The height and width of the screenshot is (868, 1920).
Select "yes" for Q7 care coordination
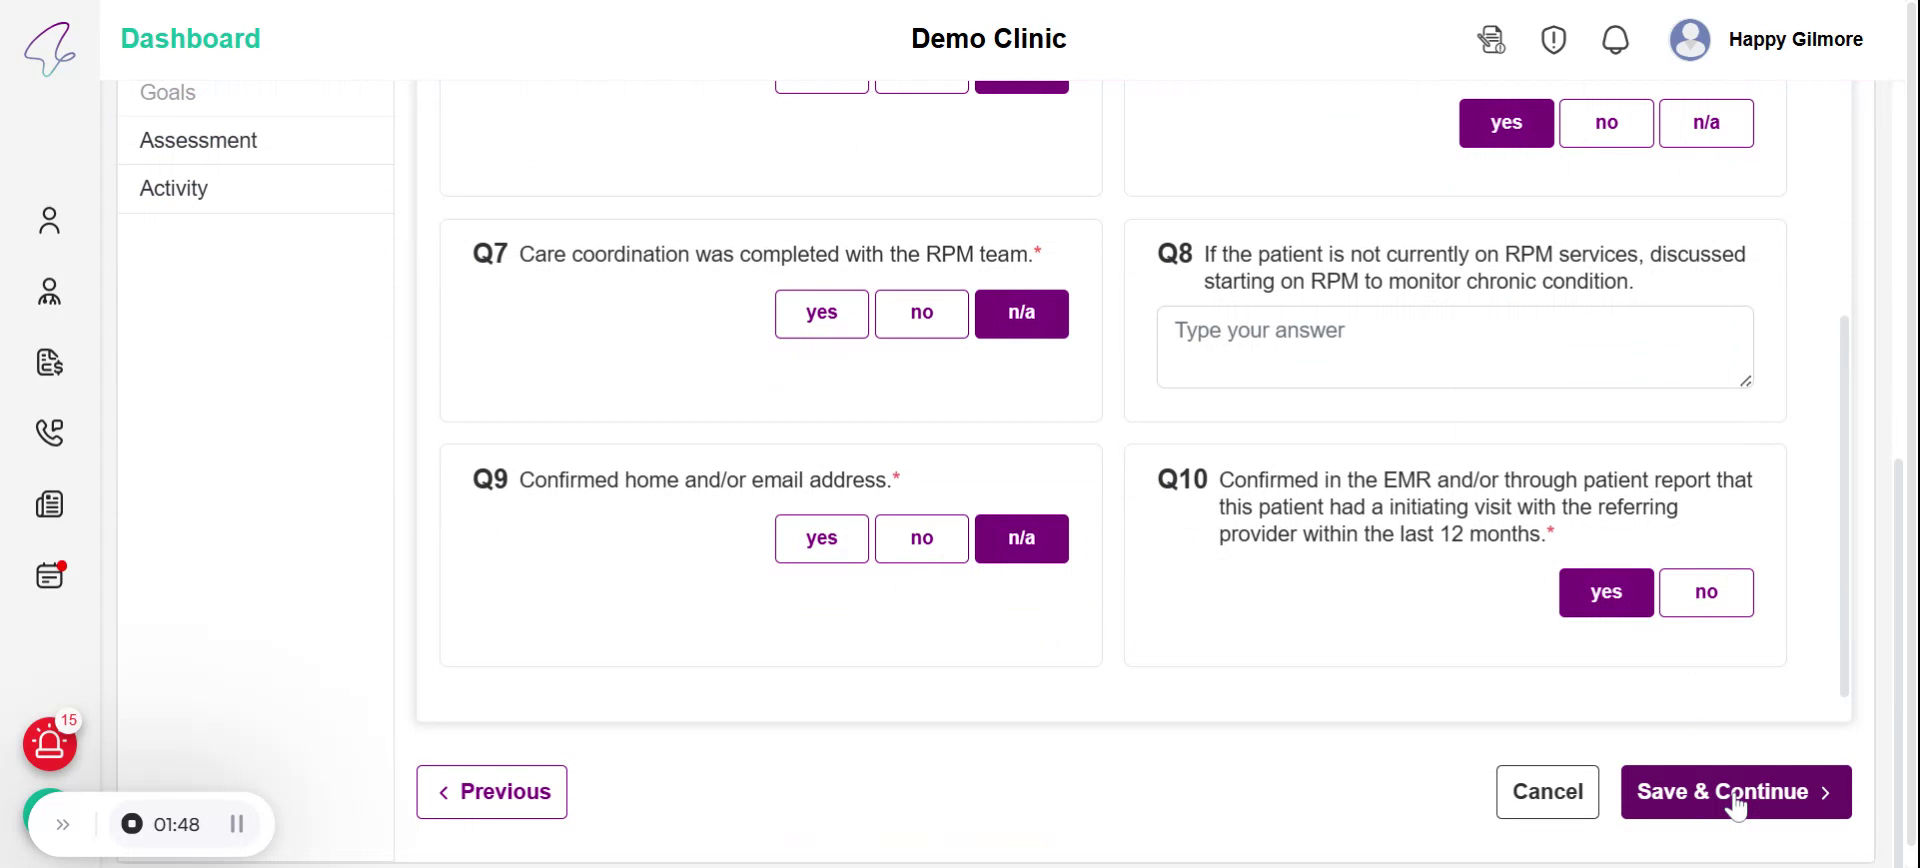pos(821,313)
